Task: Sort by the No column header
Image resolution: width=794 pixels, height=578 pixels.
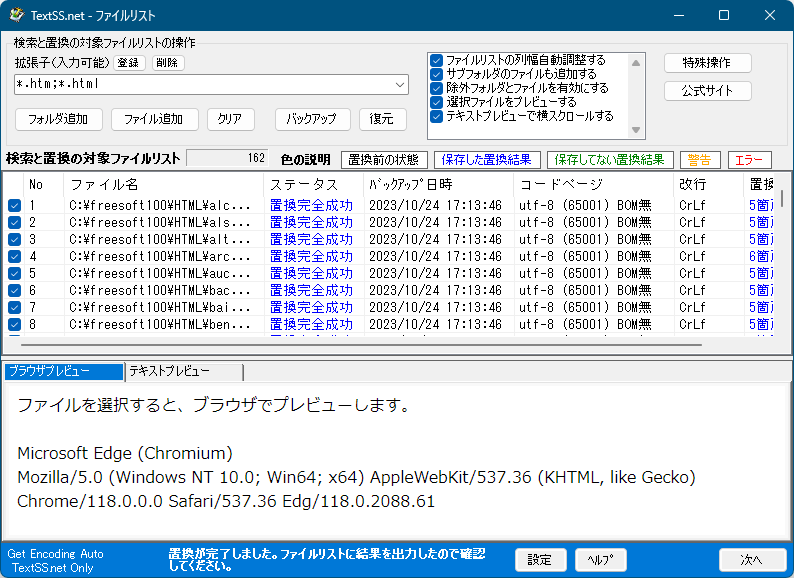Action: pos(44,185)
